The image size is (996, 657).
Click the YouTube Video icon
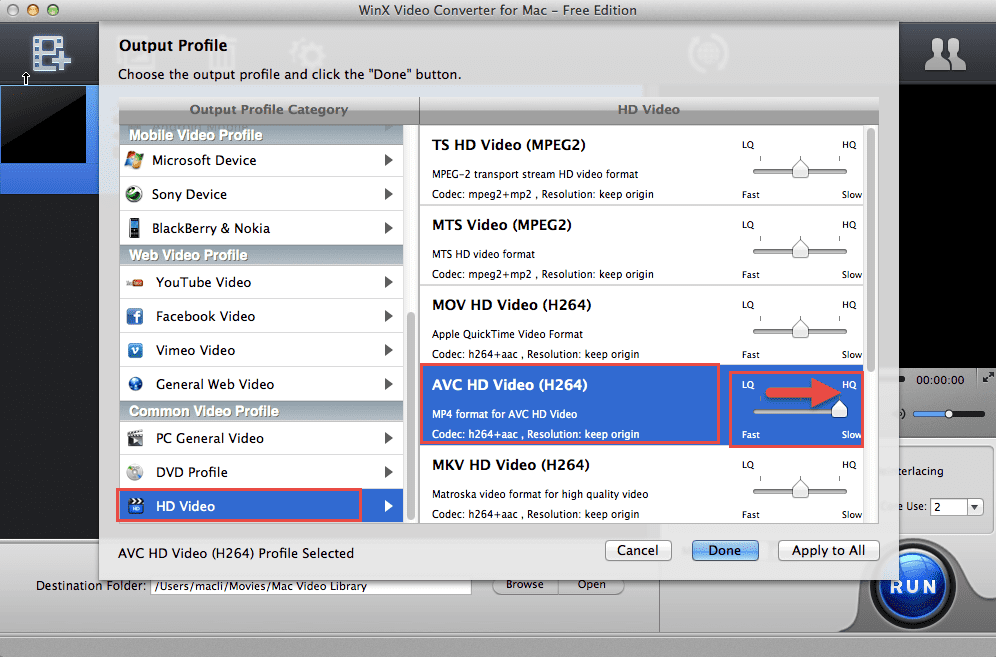[x=135, y=283]
